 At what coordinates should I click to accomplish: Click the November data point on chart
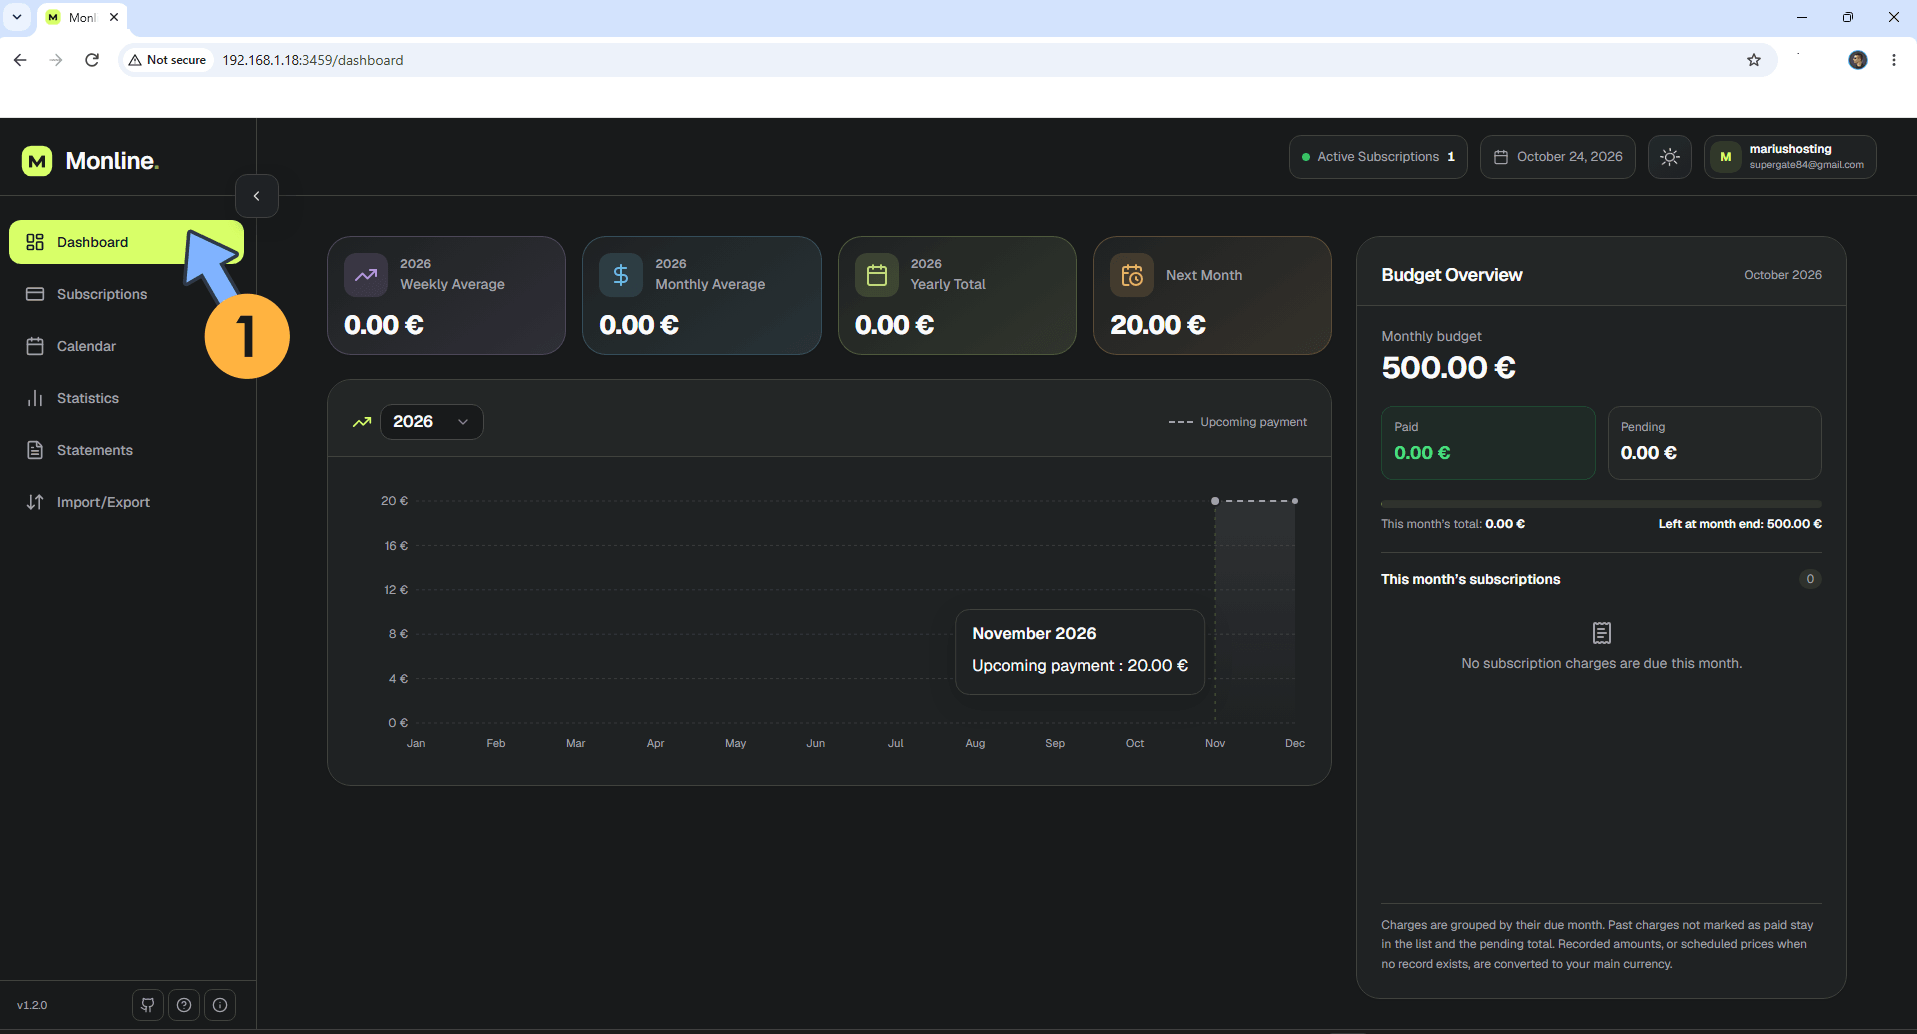click(x=1215, y=501)
